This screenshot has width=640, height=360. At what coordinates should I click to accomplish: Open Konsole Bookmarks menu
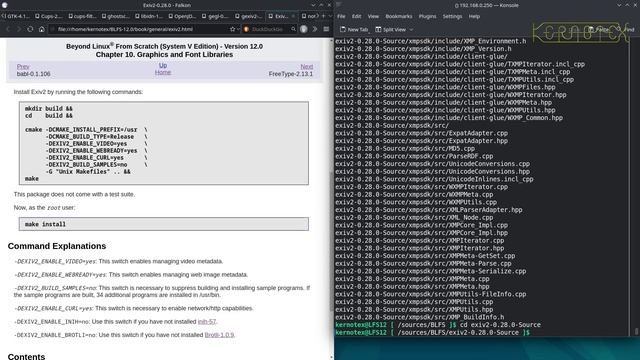pos(398,17)
